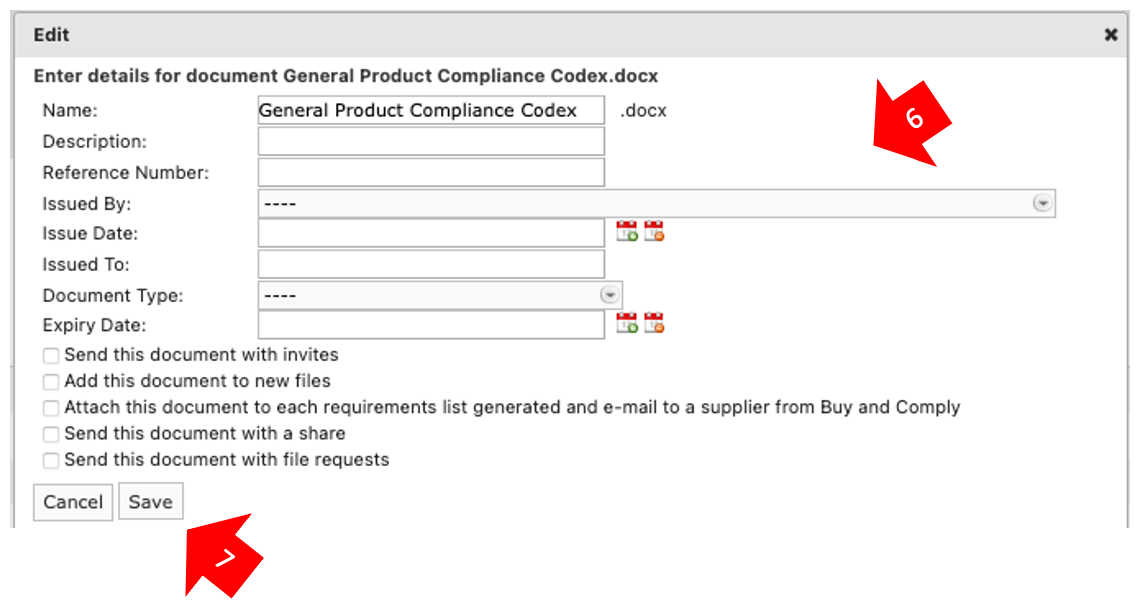The height and width of the screenshot is (607, 1144).
Task: Close the Edit dialog with X
Action: [x=1110, y=34]
